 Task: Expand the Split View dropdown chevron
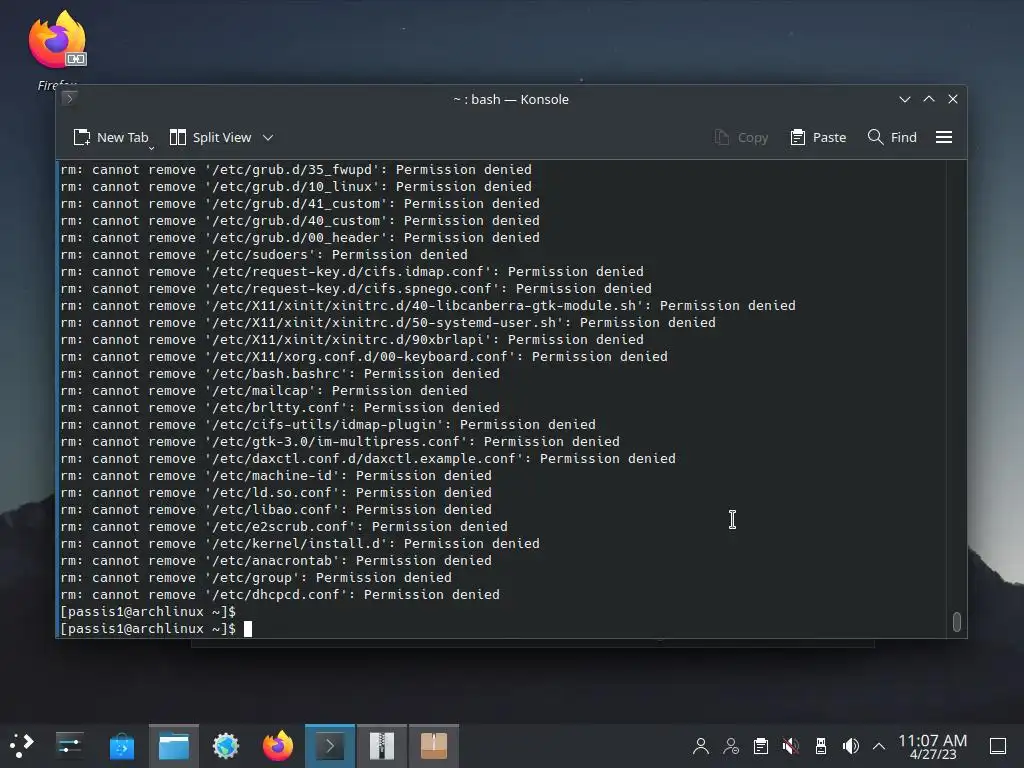(x=268, y=137)
